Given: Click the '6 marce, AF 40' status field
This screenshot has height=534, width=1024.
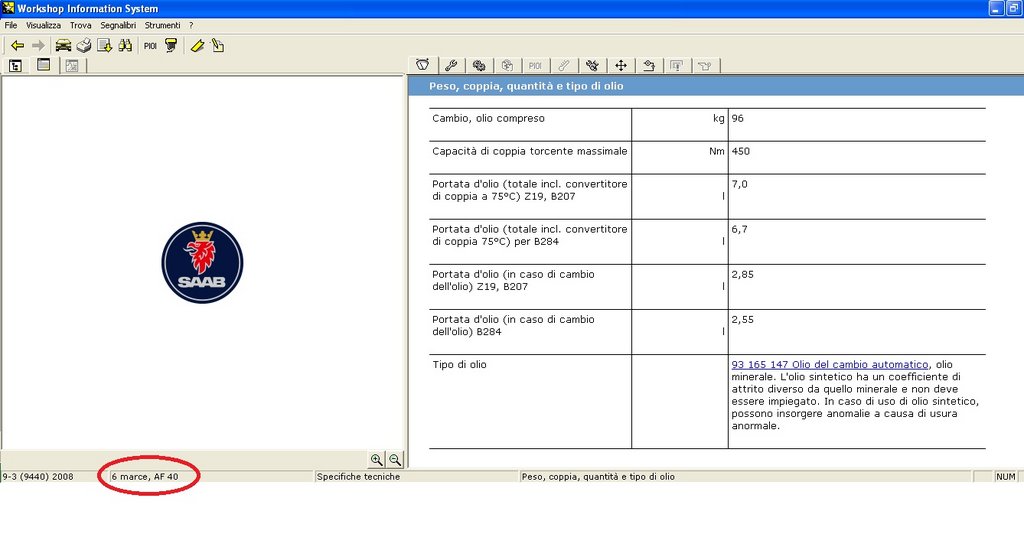Looking at the screenshot, I should click(146, 477).
